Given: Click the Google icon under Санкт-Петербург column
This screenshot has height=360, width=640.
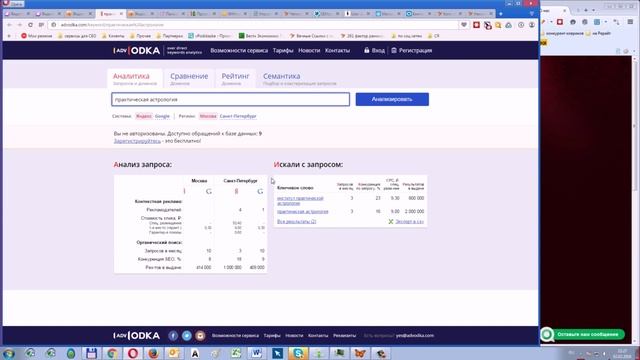Looking at the screenshot, I should pyautogui.click(x=260, y=191).
